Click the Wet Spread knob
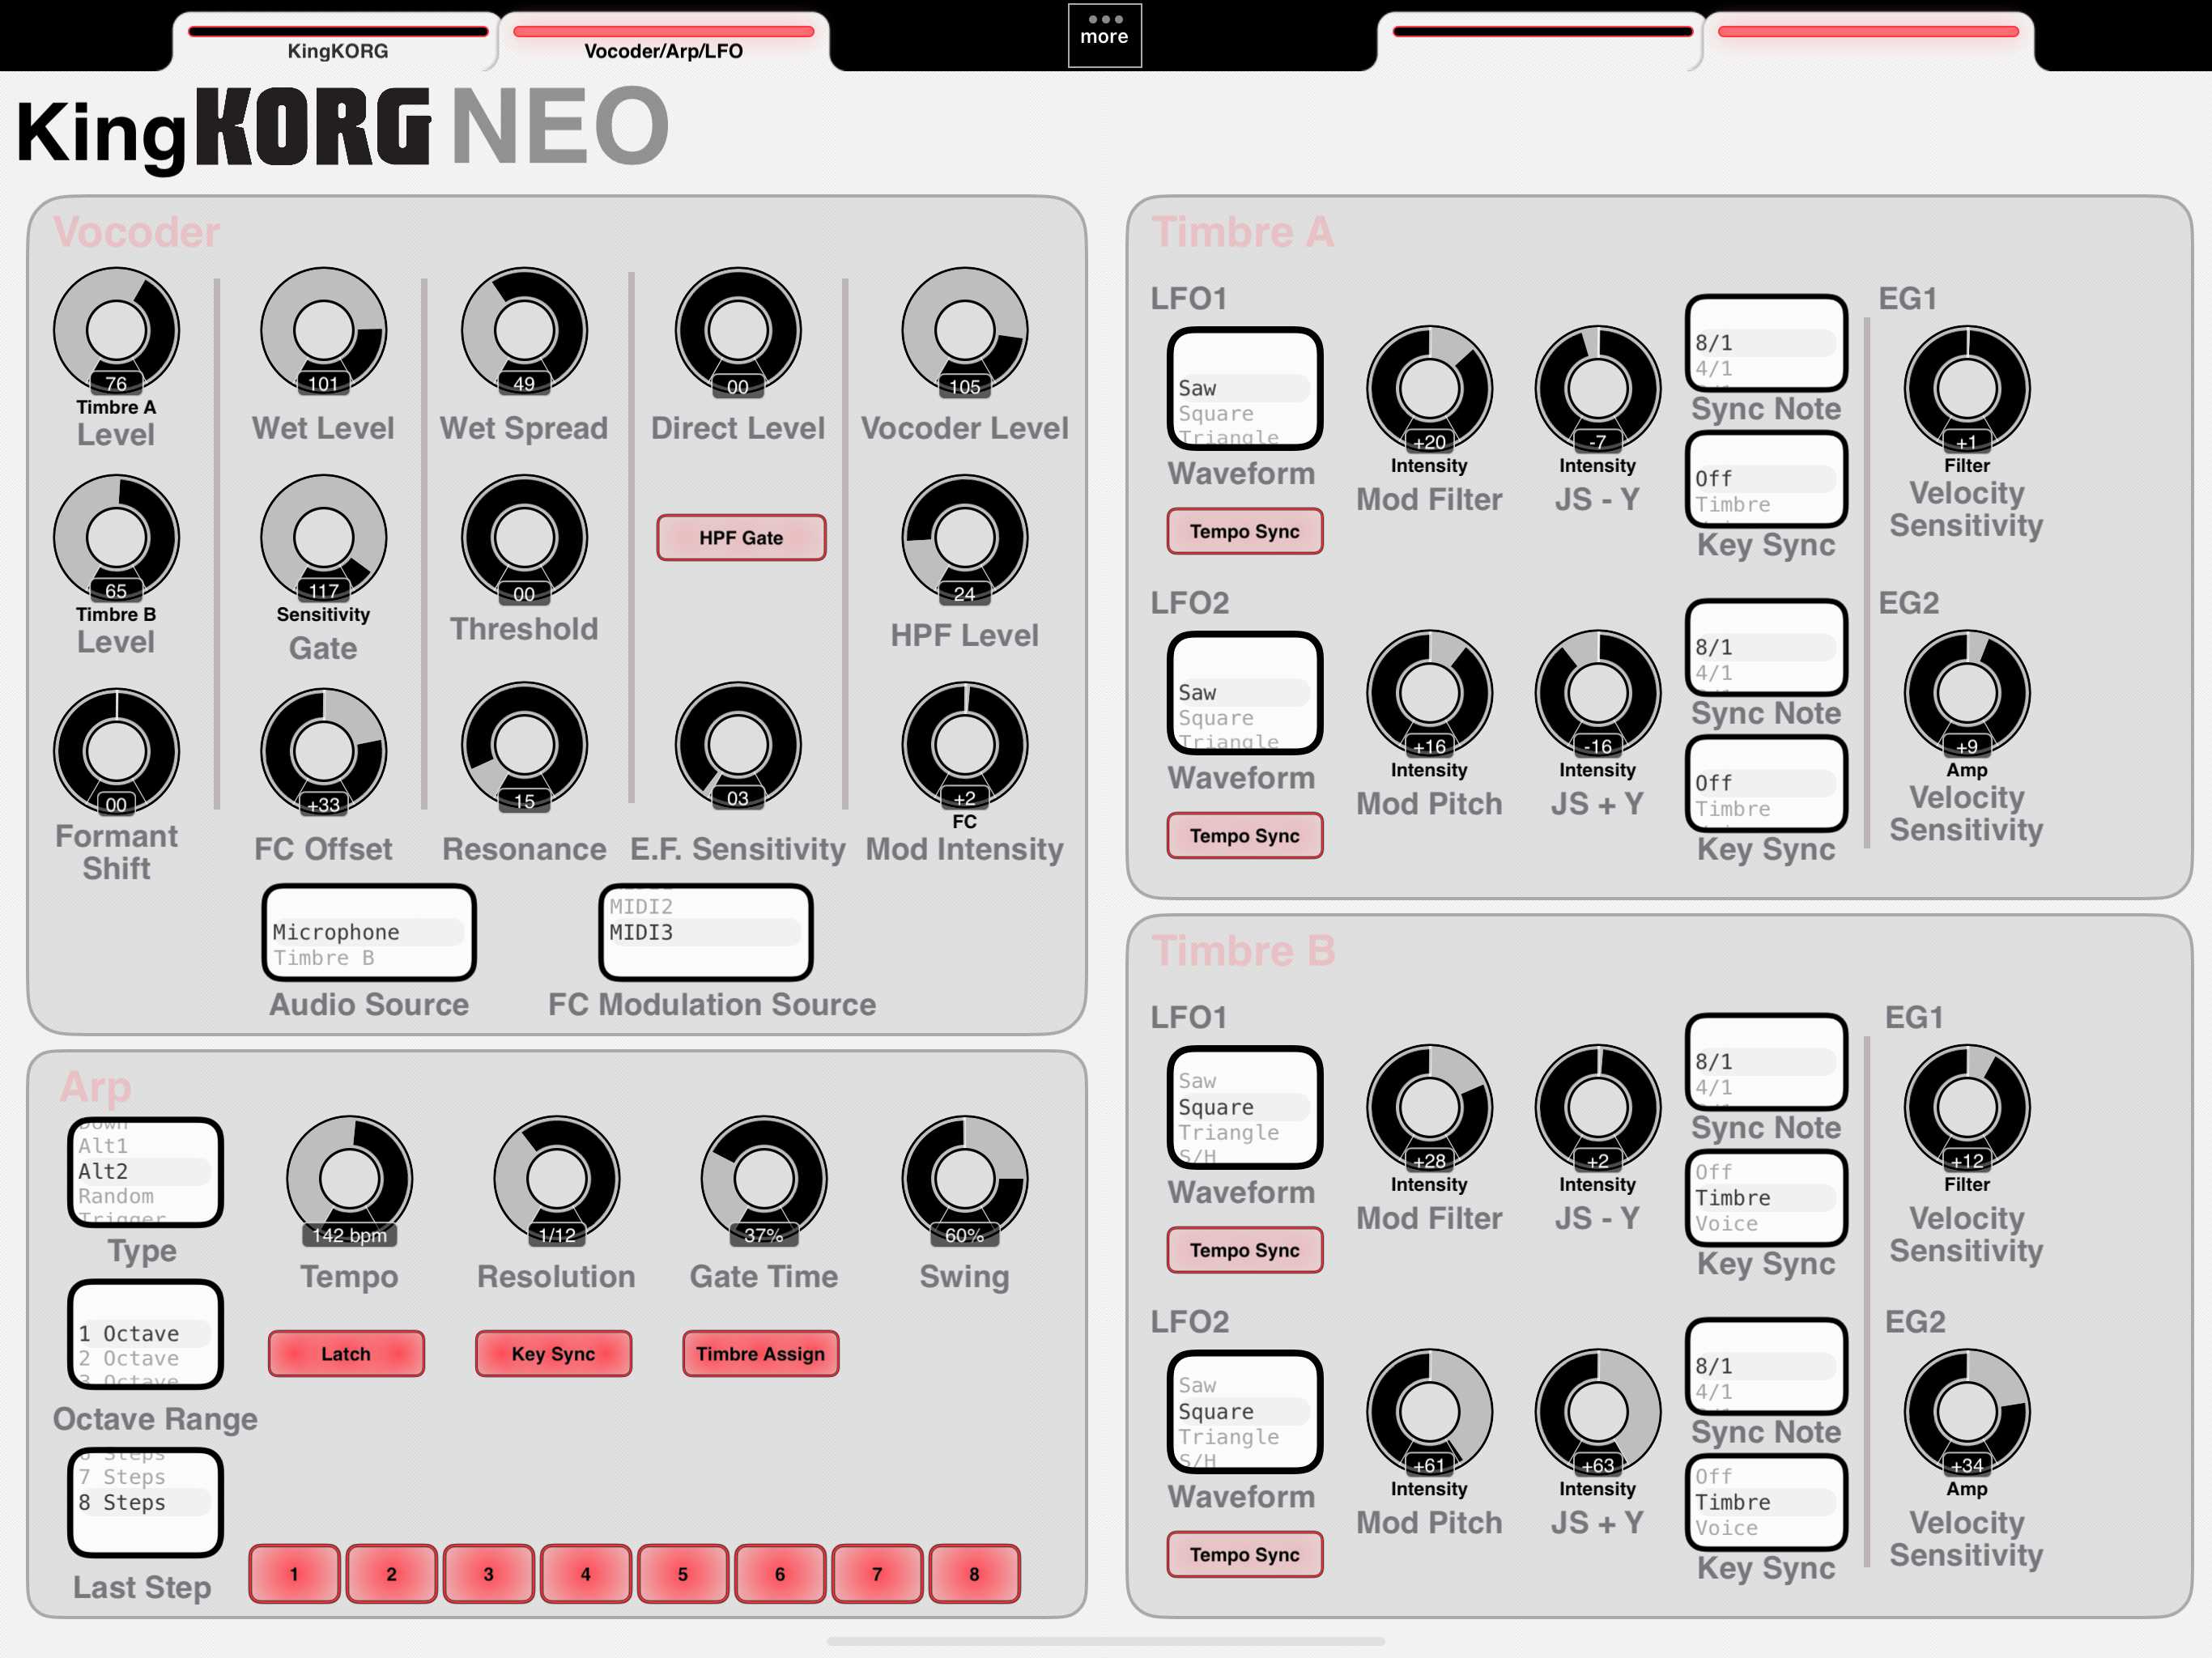Image resolution: width=2212 pixels, height=1658 pixels. click(524, 330)
